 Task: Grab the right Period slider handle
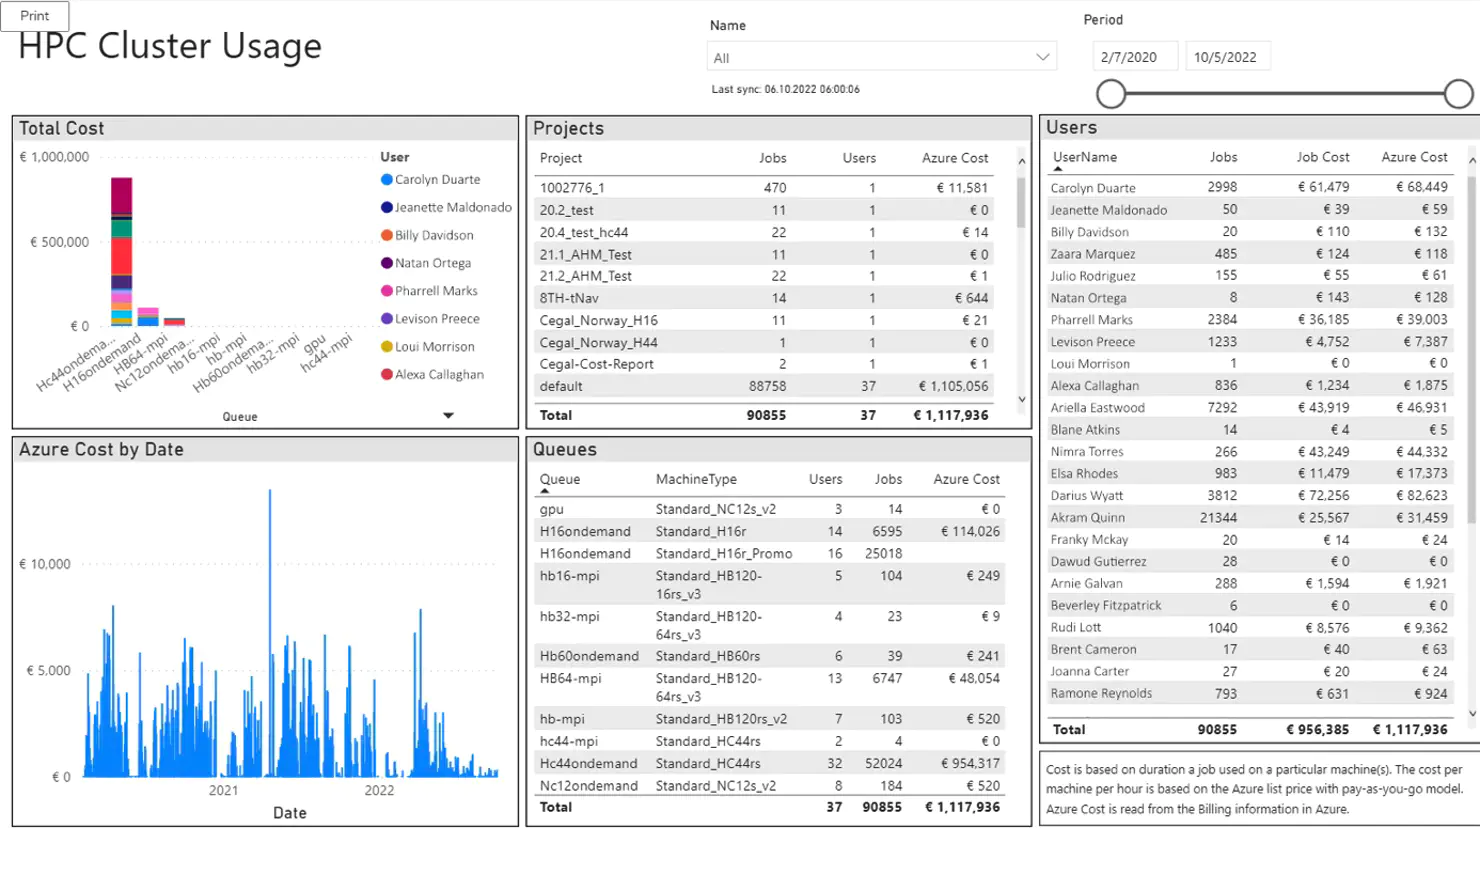(x=1458, y=94)
